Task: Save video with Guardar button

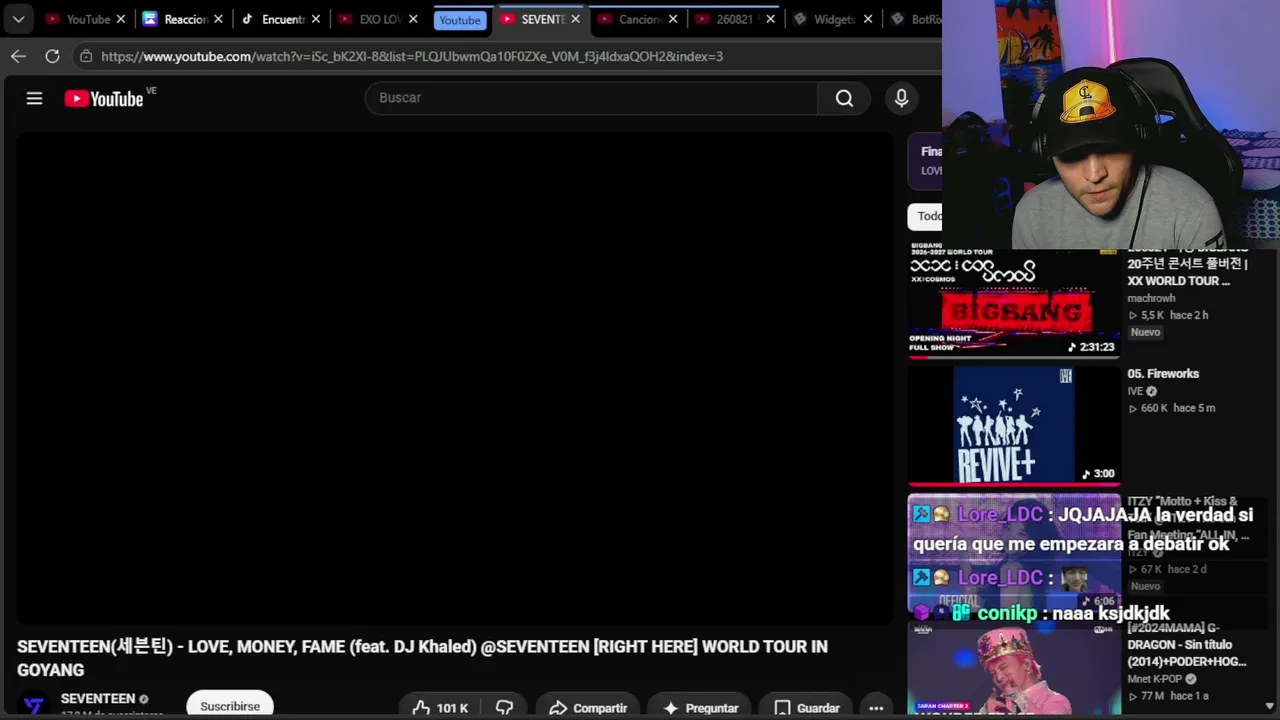Action: click(806, 707)
